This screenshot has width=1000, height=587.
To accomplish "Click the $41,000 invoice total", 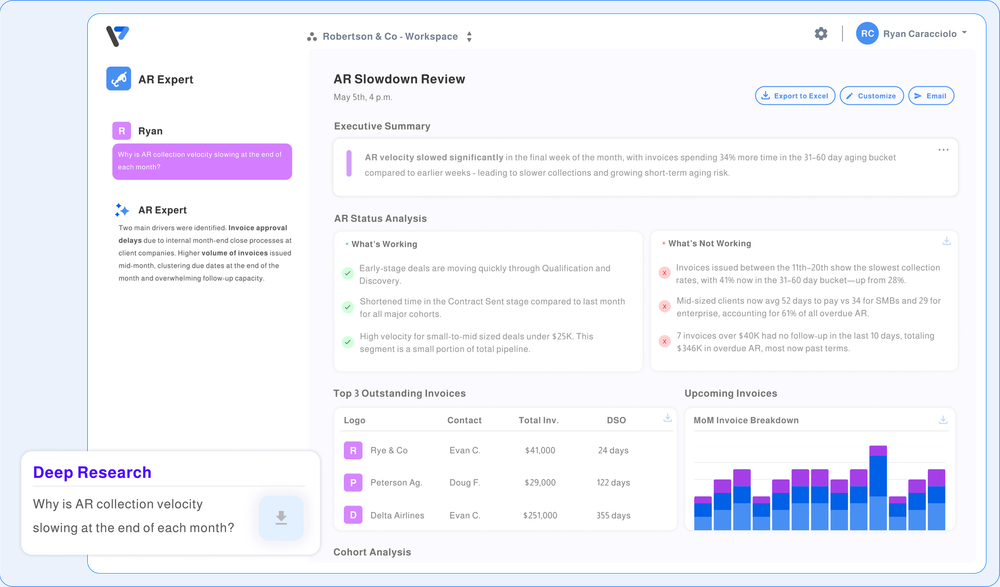I will click(x=540, y=450).
